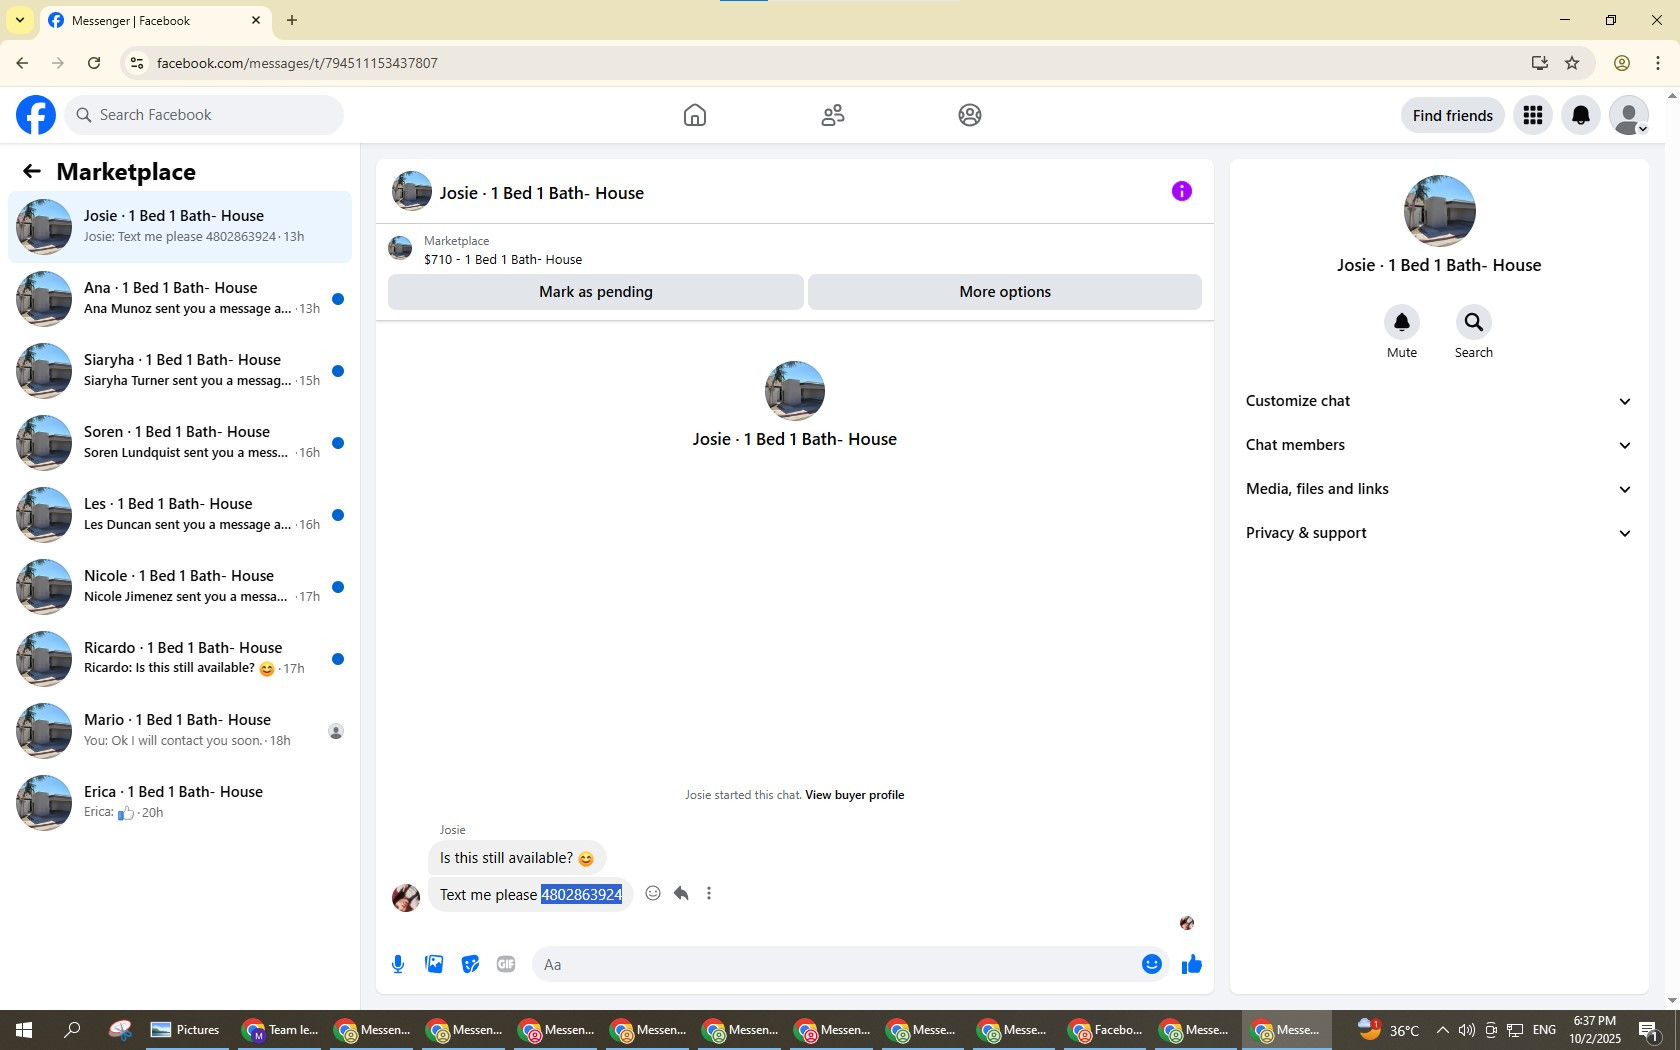Record a voice clip with microphone icon
Screen dimensions: 1680x1050
(x=398, y=964)
